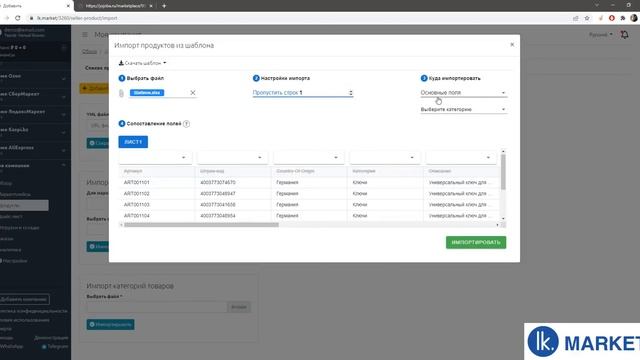Click the scroll right arrow of table
The height and width of the screenshot is (360, 640).
point(497,225)
